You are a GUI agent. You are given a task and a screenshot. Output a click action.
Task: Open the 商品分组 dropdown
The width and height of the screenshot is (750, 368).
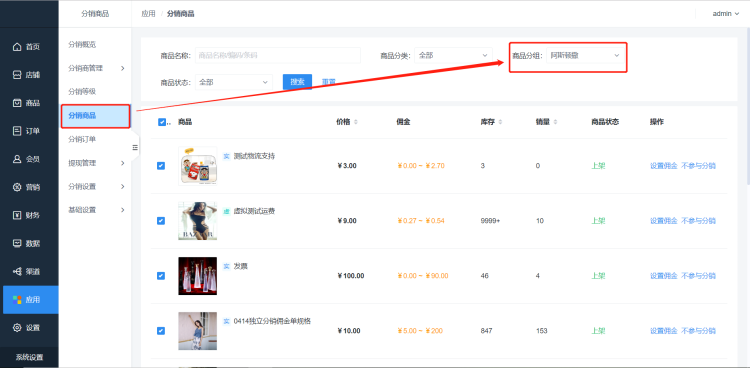[585, 56]
